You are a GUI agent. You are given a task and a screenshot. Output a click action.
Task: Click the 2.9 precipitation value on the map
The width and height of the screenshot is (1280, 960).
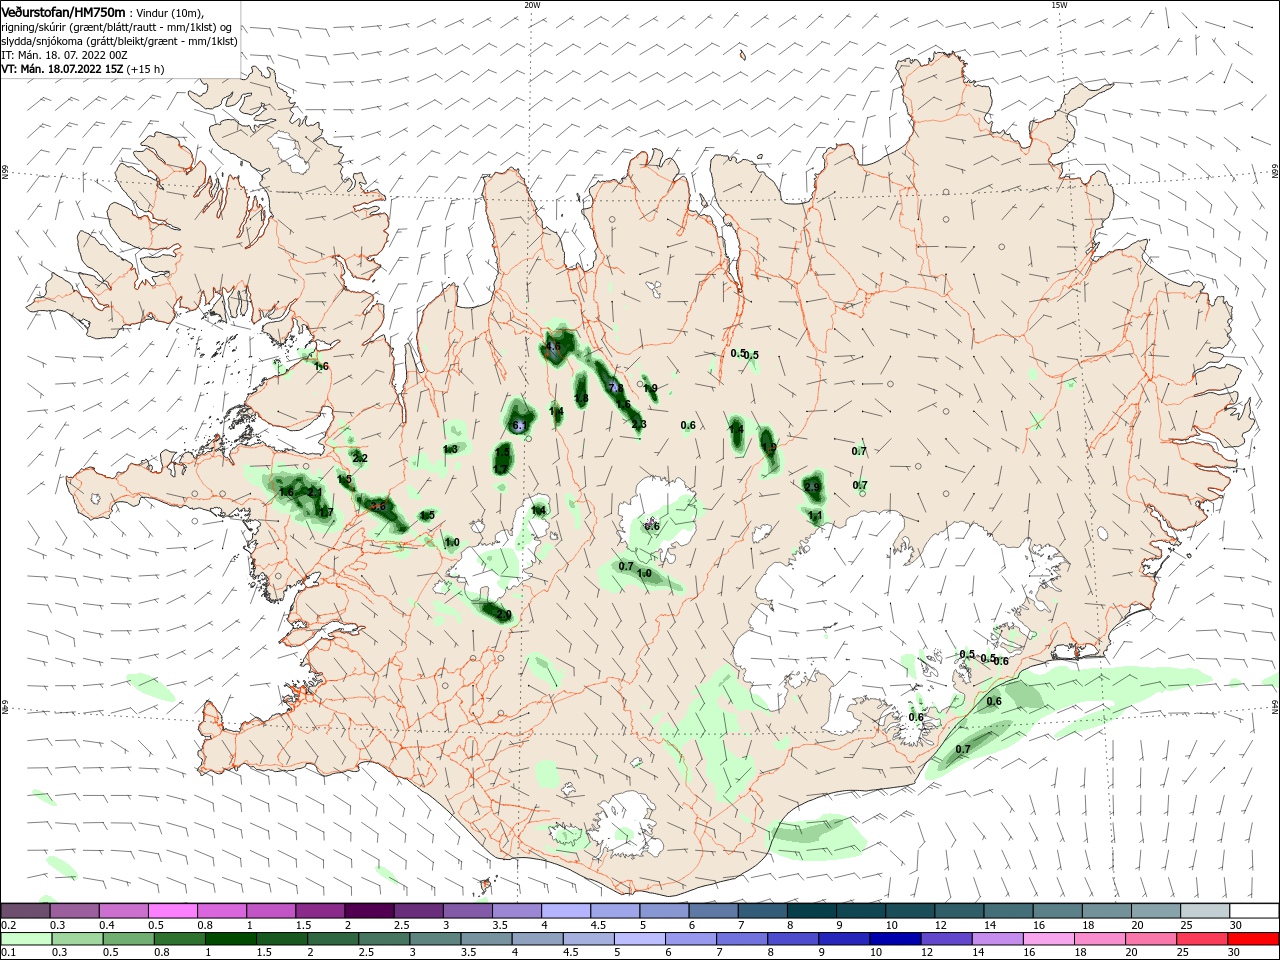tap(812, 487)
